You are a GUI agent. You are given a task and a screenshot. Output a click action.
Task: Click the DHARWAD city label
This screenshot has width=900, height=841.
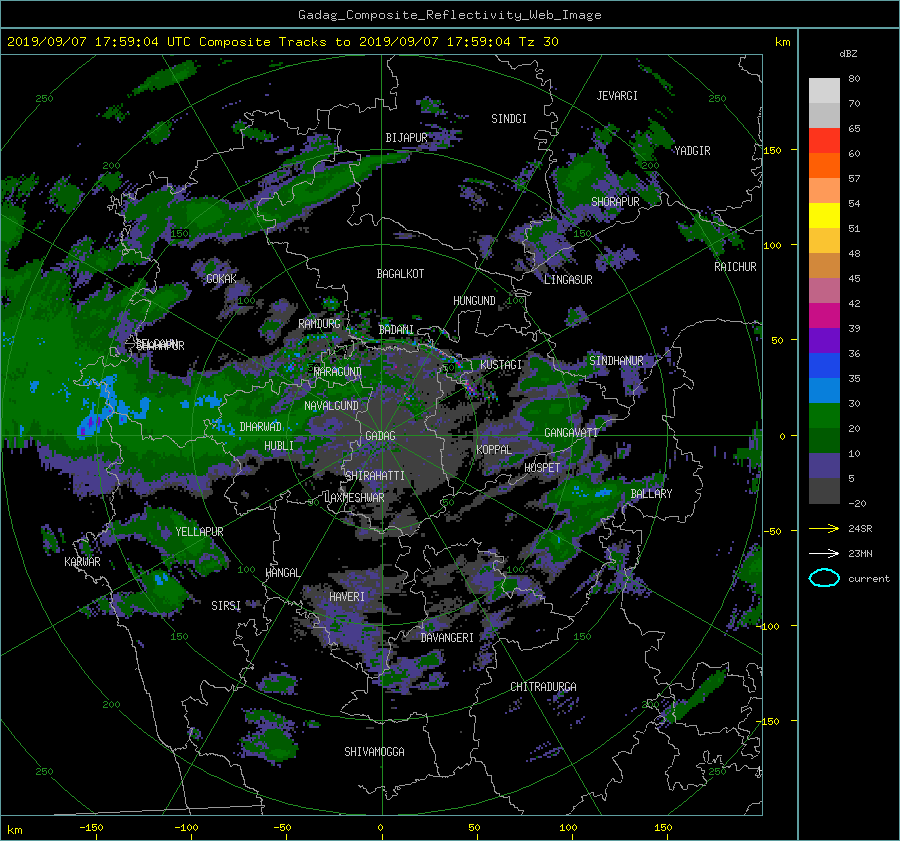click(260, 427)
